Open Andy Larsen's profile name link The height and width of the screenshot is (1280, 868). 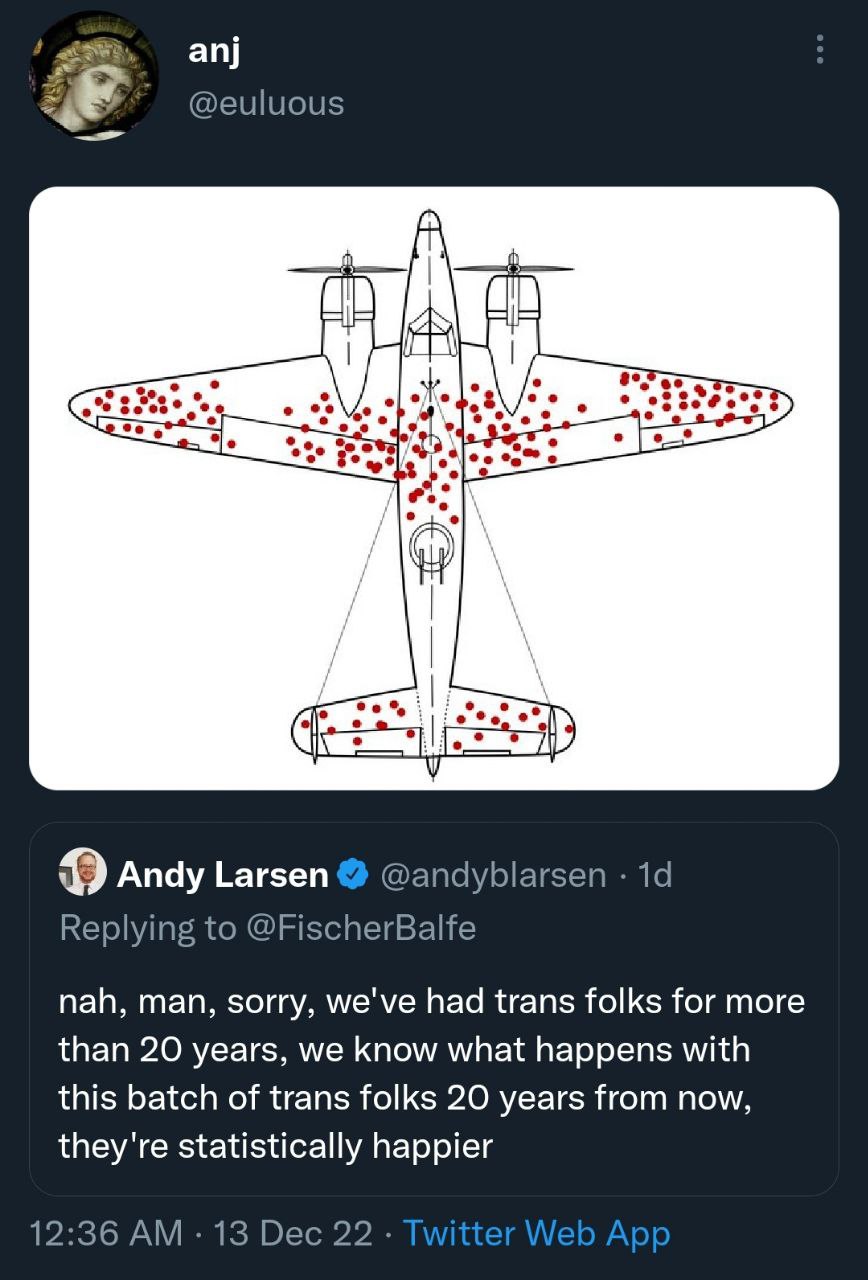[223, 875]
